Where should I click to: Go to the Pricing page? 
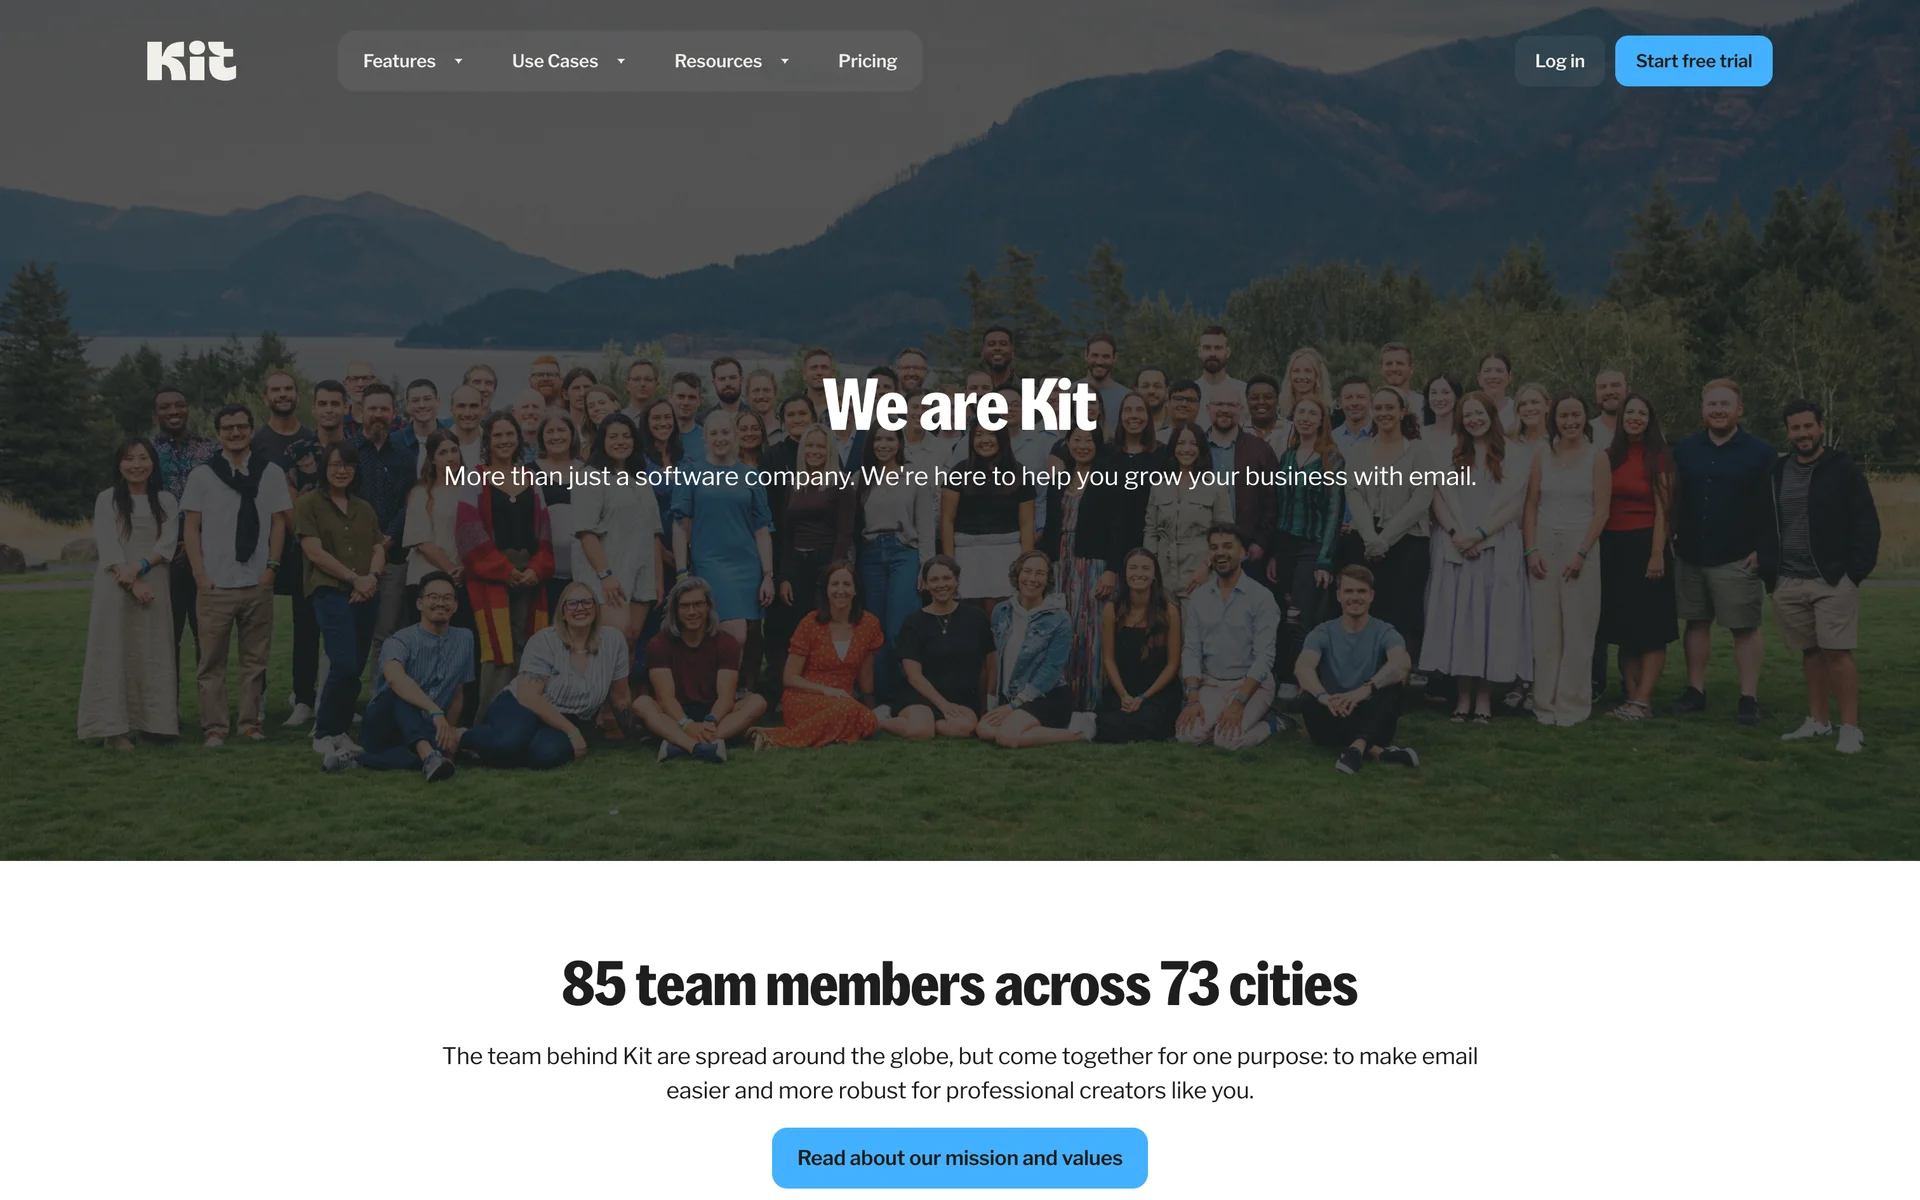click(x=867, y=61)
